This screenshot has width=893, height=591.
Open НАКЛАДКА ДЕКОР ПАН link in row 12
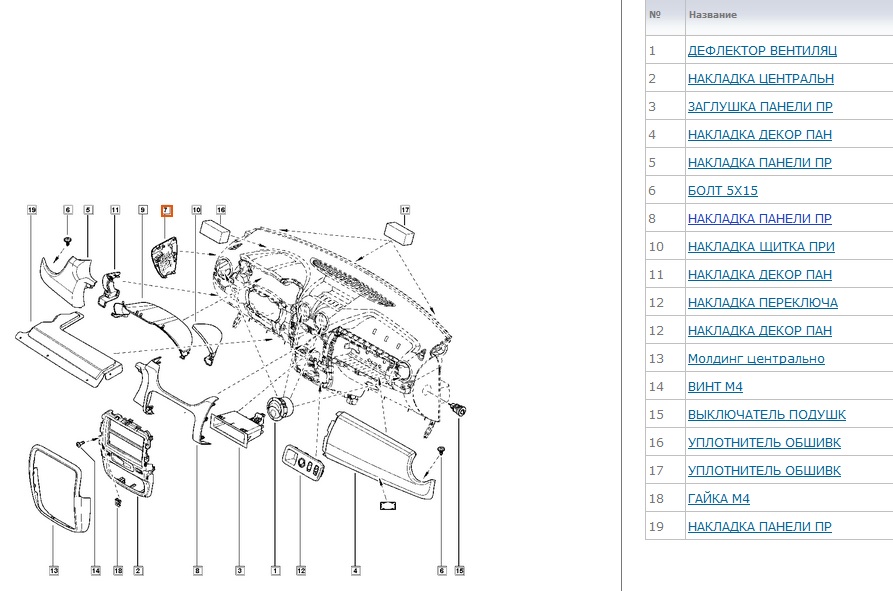click(760, 330)
